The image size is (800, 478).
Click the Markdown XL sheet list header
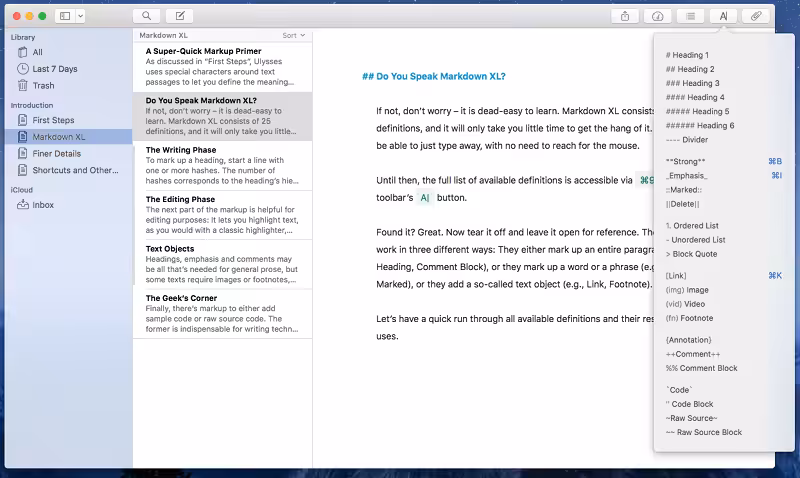coord(163,35)
